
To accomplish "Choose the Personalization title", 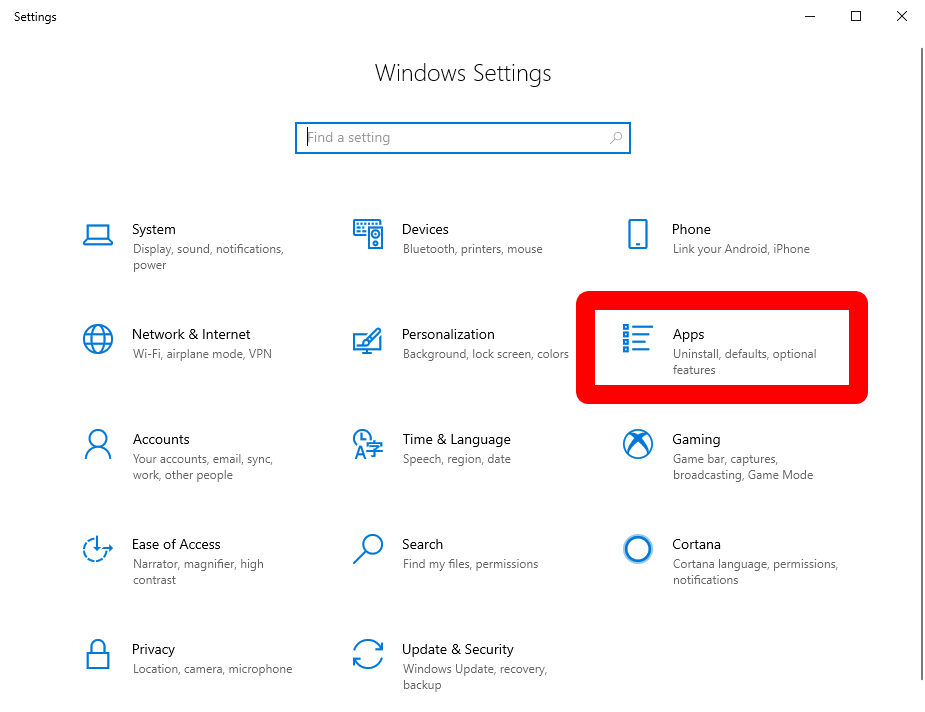I will [x=448, y=334].
